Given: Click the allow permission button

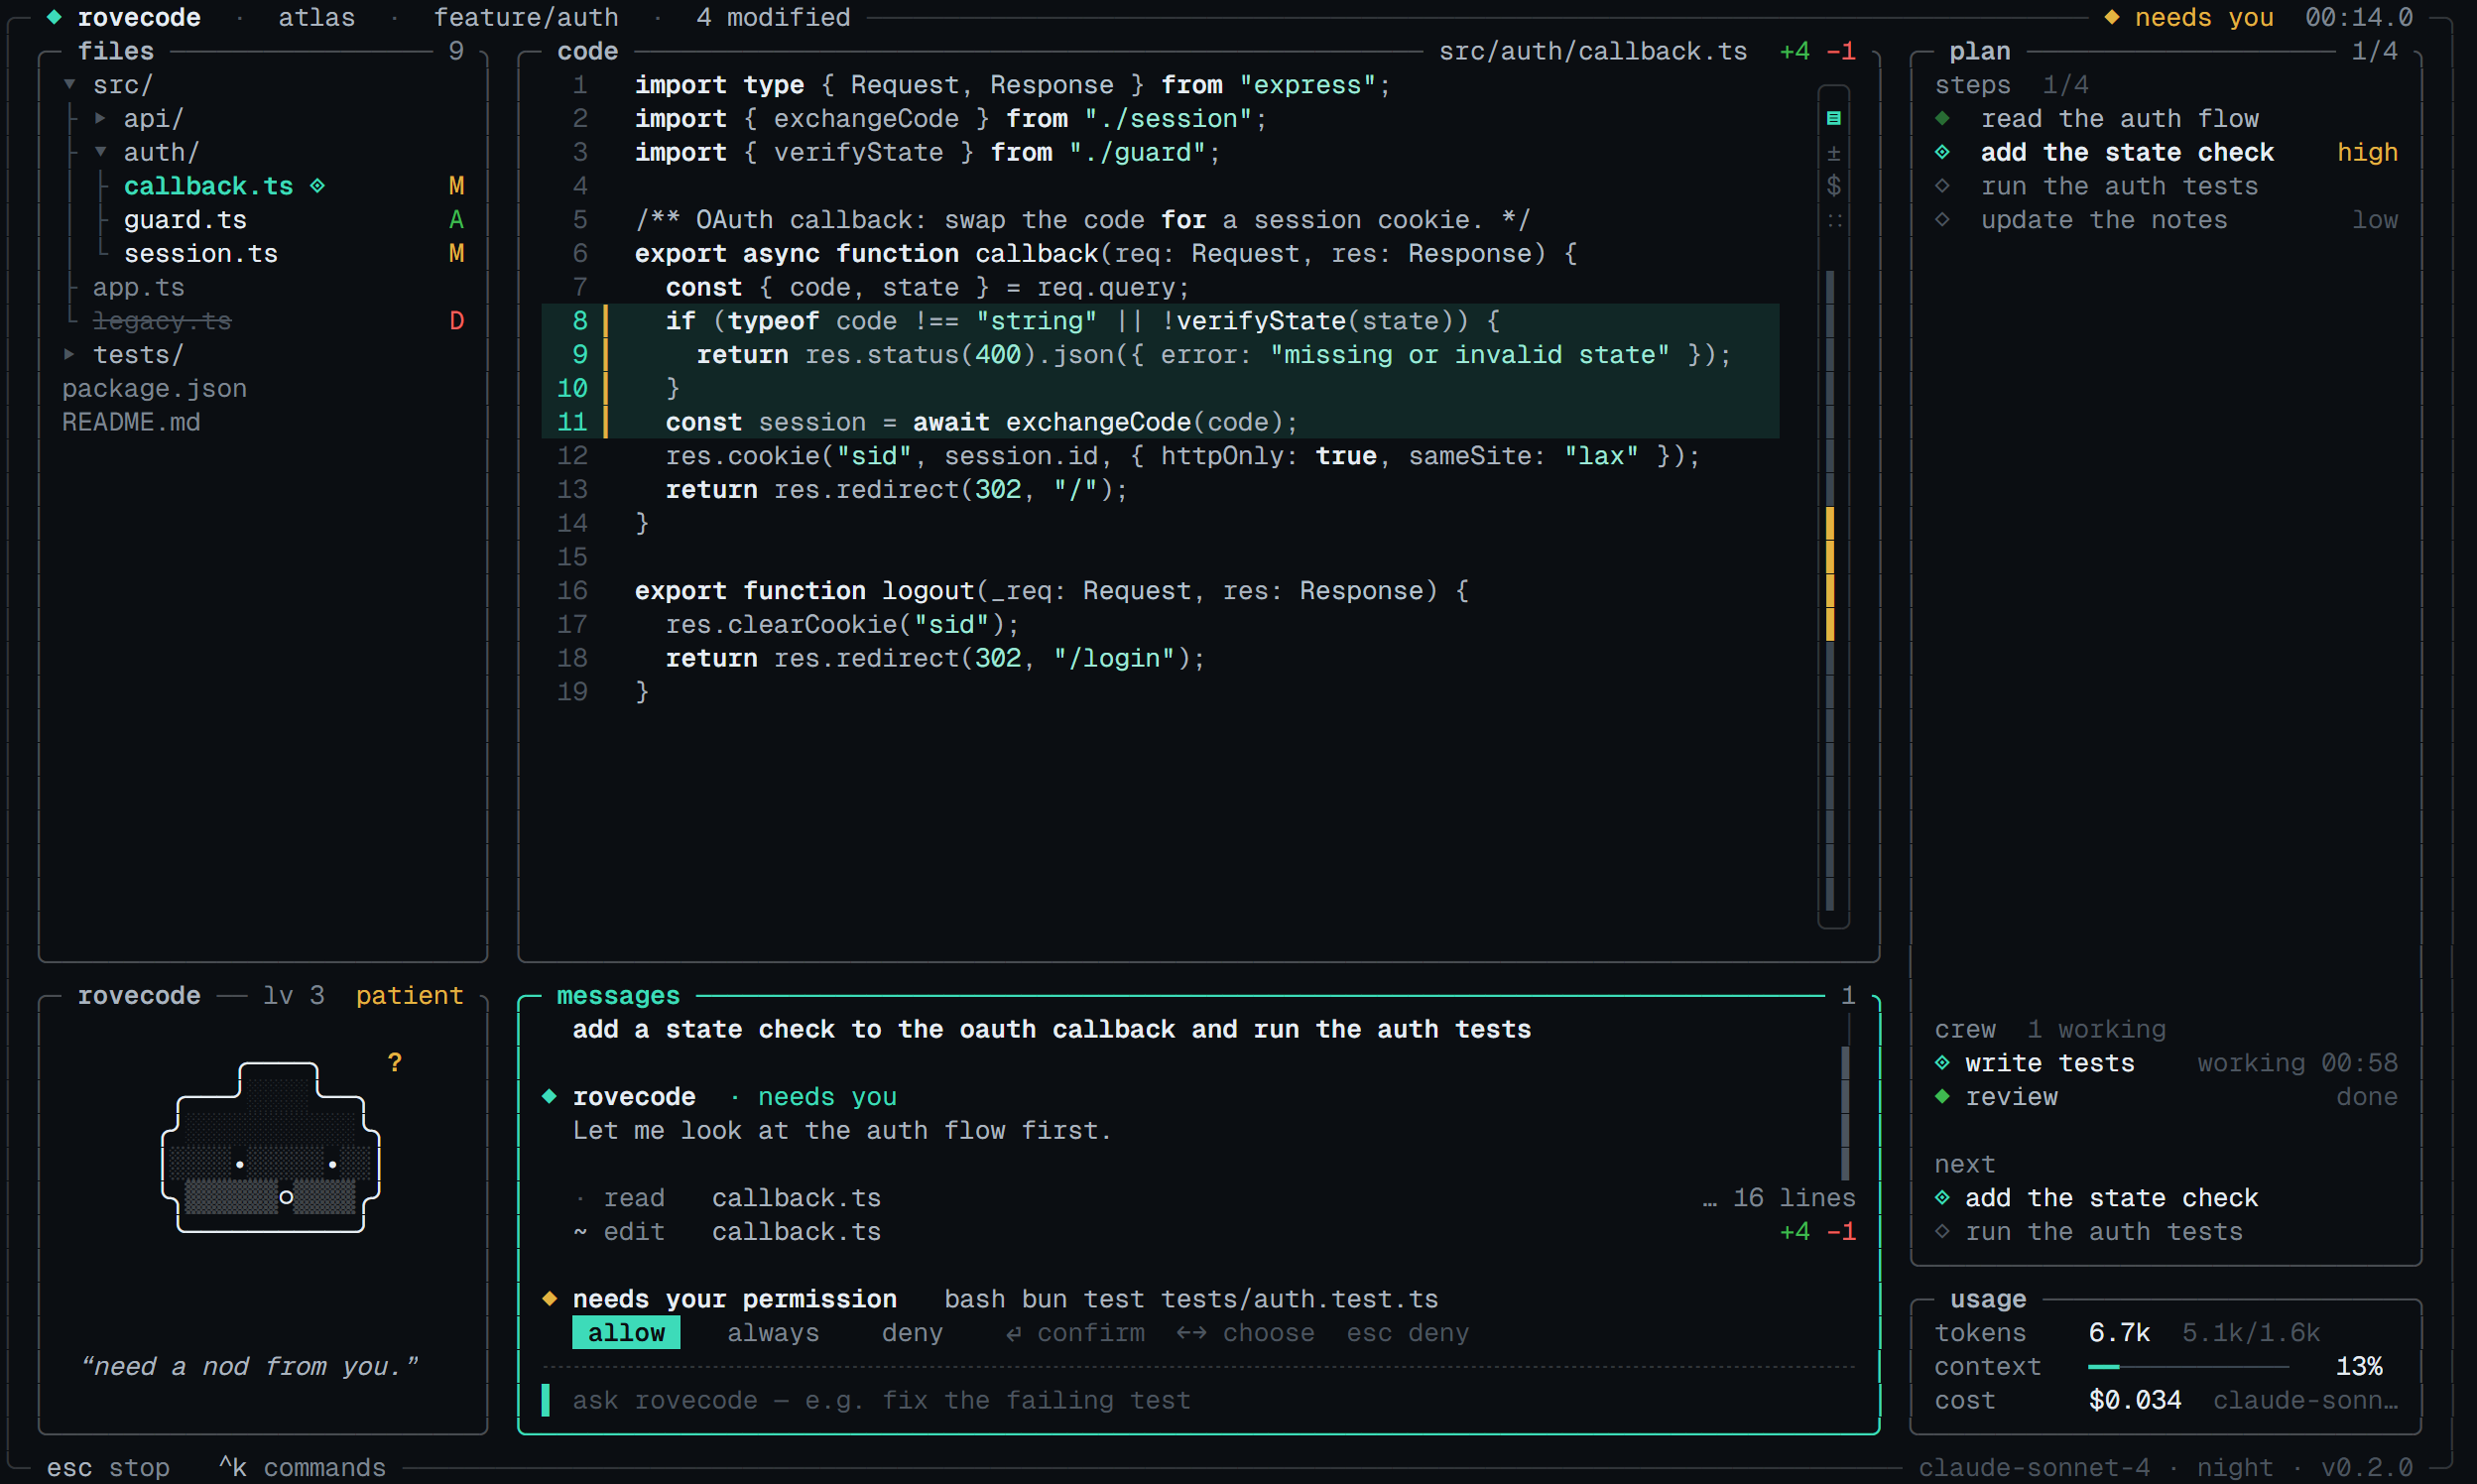Looking at the screenshot, I should click(626, 1333).
